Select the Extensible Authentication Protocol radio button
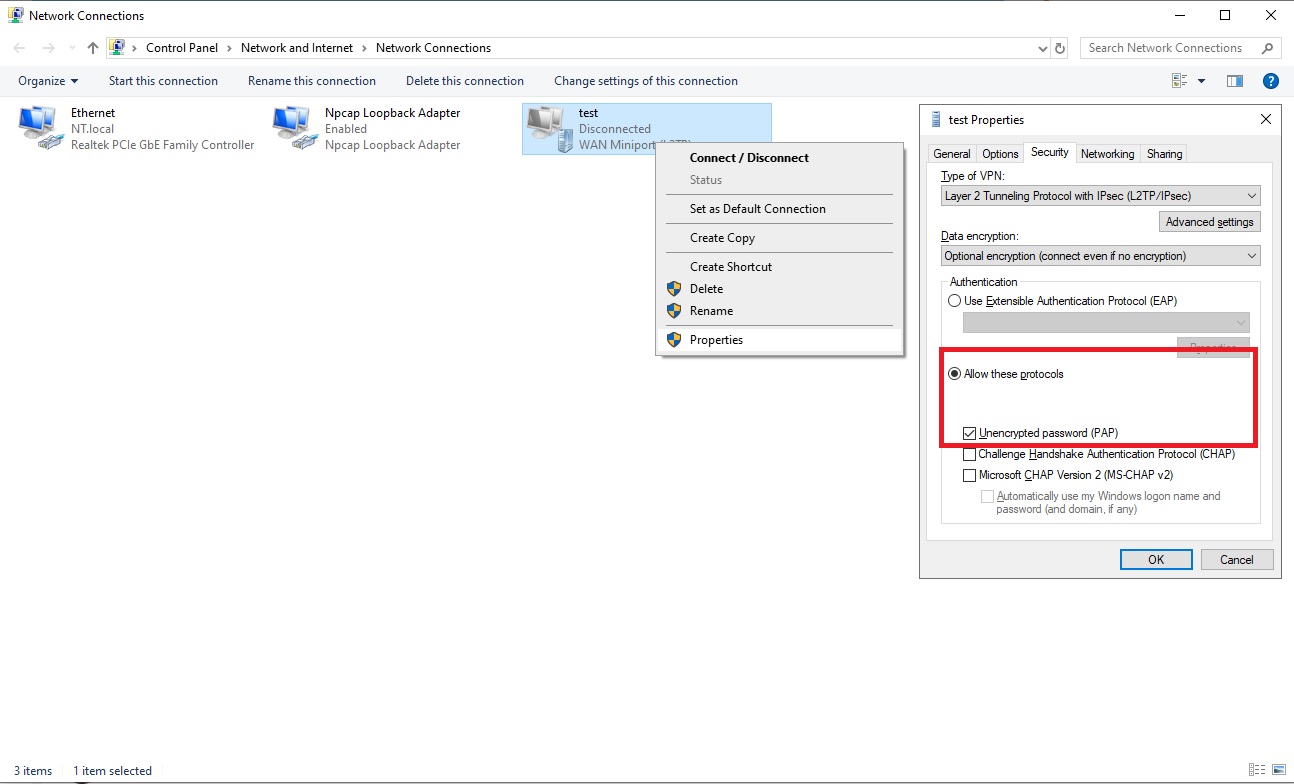1294x784 pixels. coord(954,300)
